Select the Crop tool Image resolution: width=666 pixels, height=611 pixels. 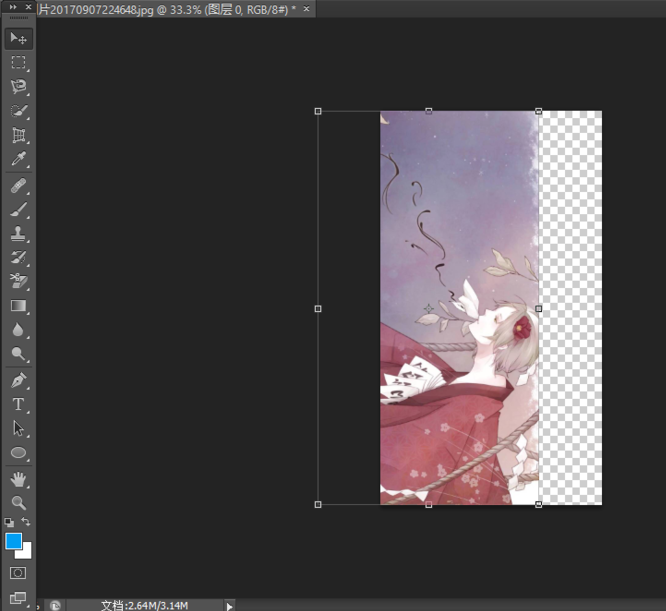click(18, 135)
